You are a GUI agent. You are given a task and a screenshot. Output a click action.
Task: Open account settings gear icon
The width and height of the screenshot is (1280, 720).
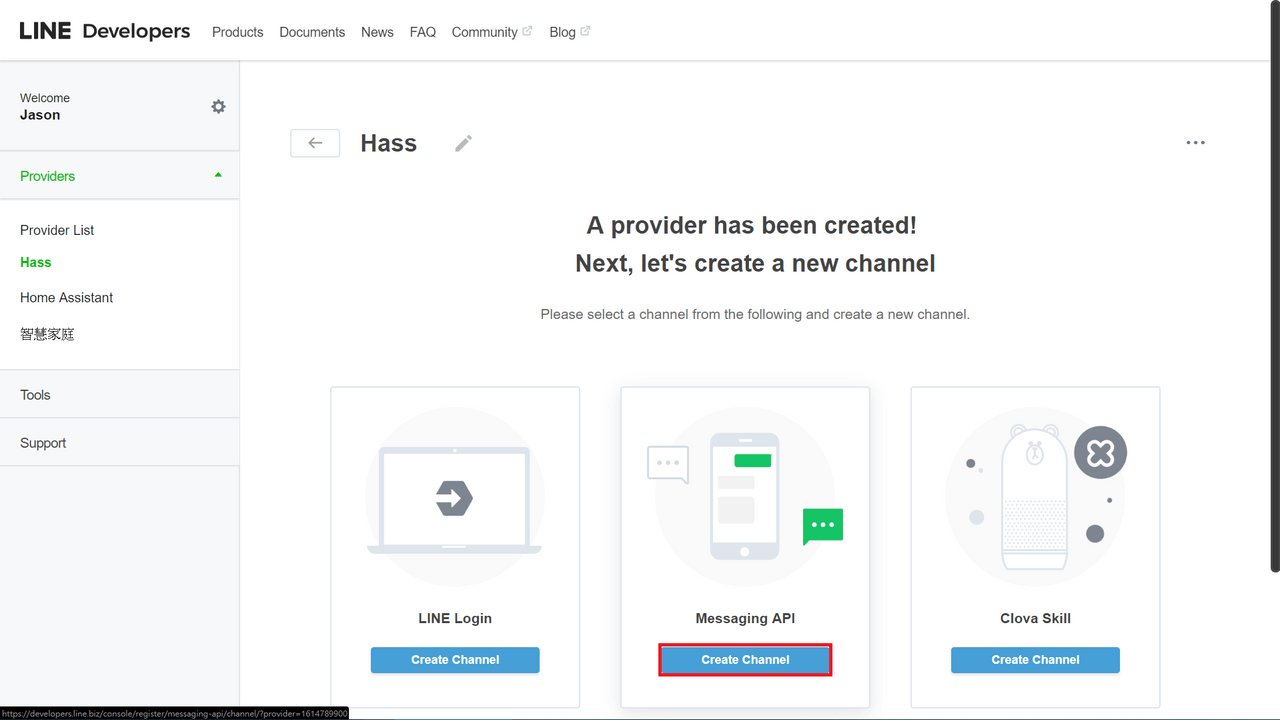[218, 106]
